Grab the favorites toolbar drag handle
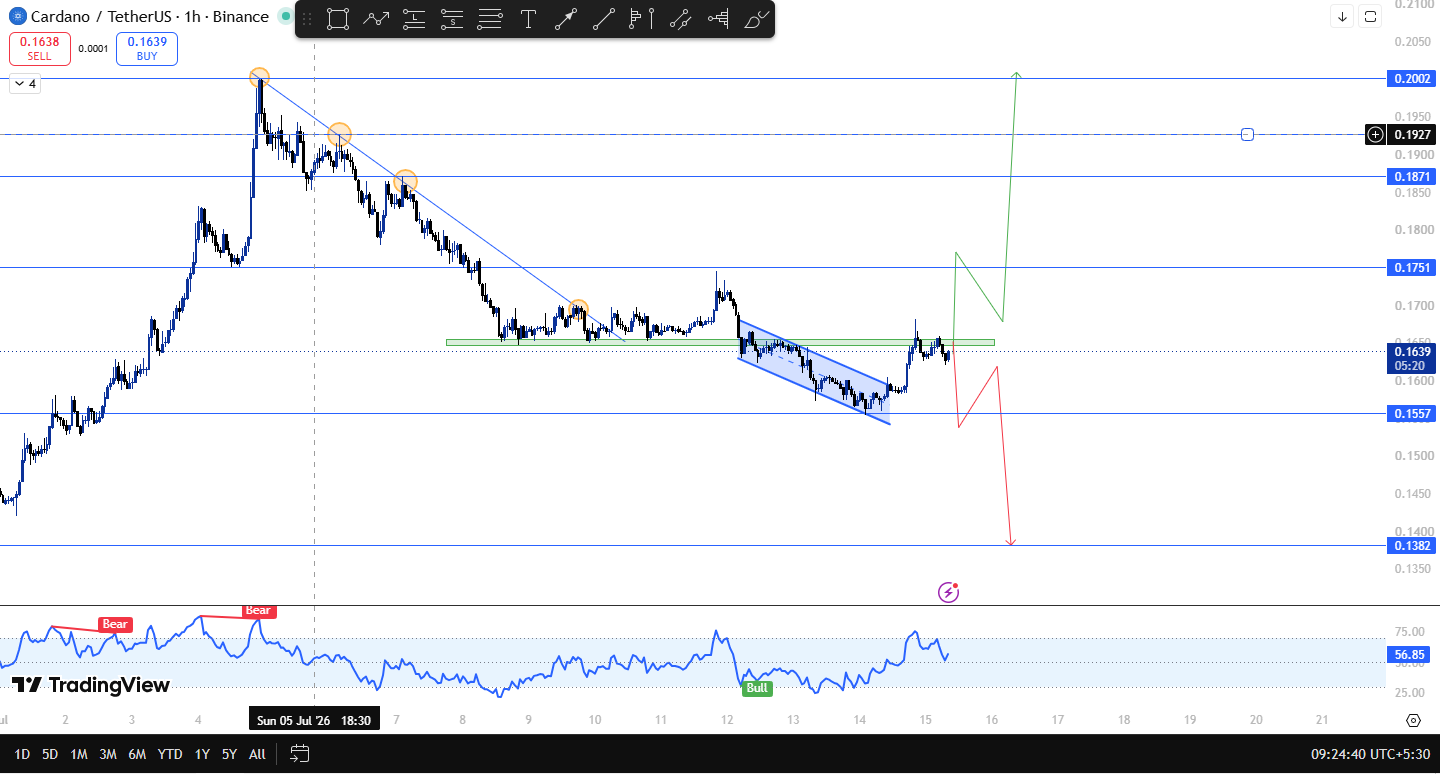The width and height of the screenshot is (1440, 774). pyautogui.click(x=307, y=18)
